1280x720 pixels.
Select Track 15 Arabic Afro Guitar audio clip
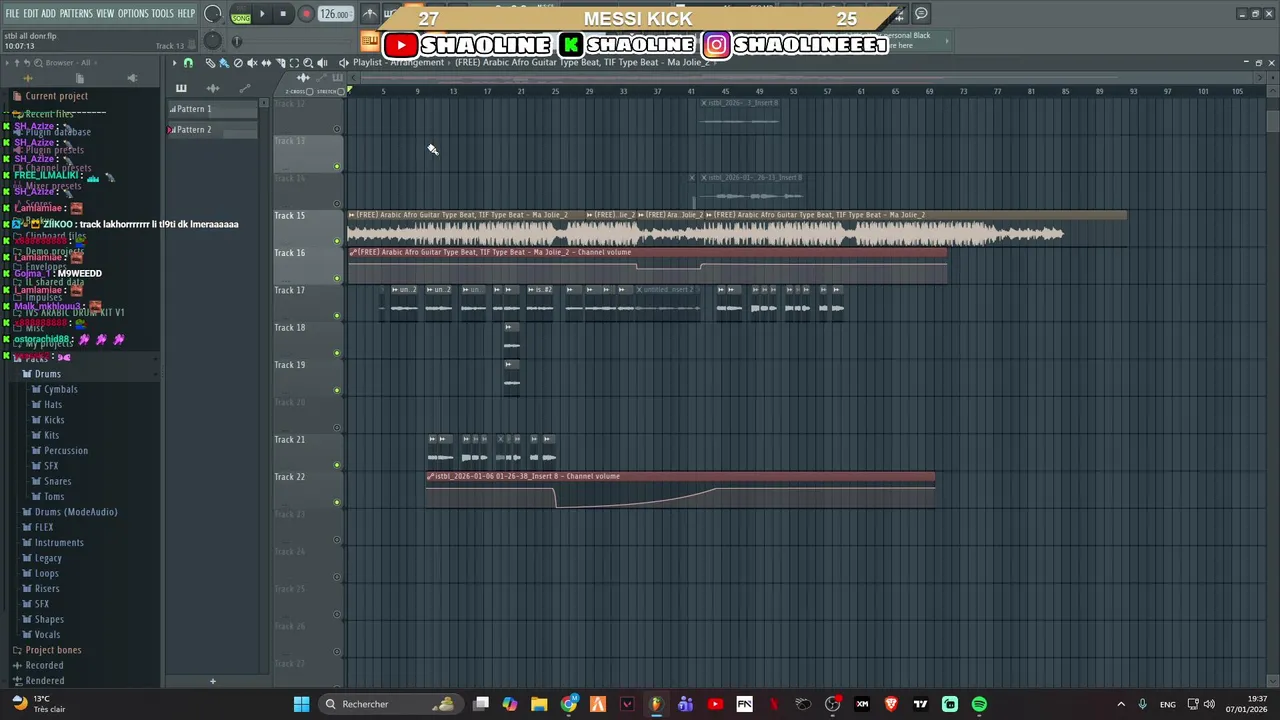pos(466,228)
